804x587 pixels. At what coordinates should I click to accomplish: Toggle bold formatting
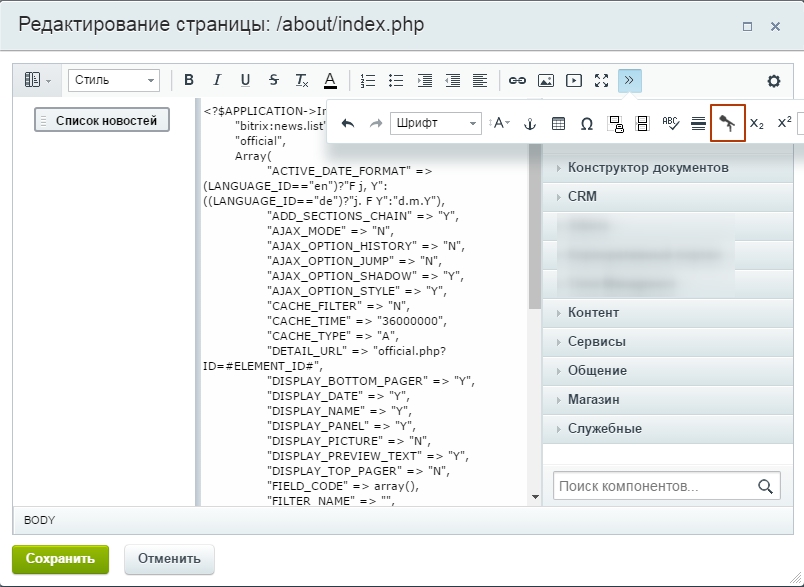(x=189, y=81)
